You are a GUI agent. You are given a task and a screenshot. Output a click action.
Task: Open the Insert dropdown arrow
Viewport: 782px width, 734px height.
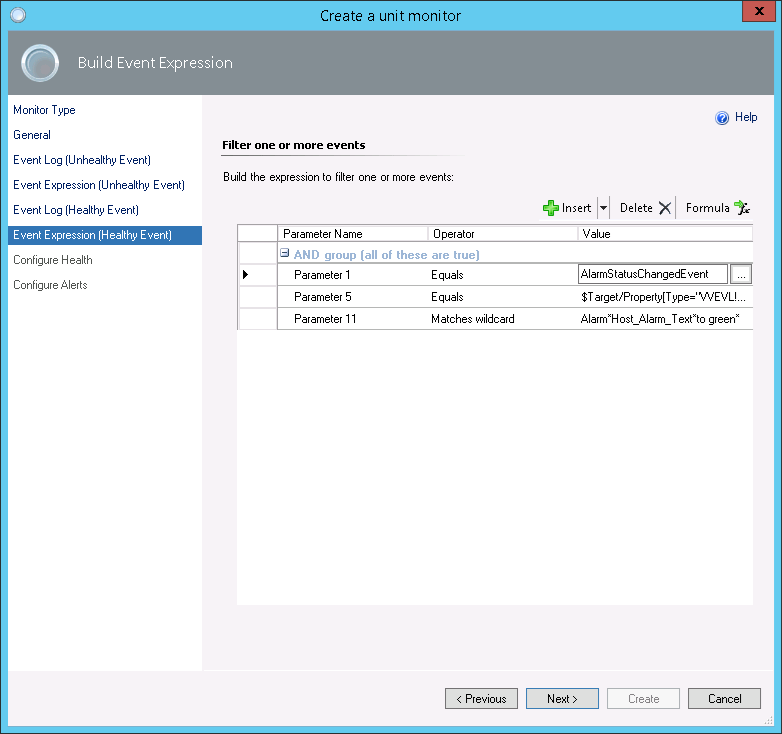603,208
